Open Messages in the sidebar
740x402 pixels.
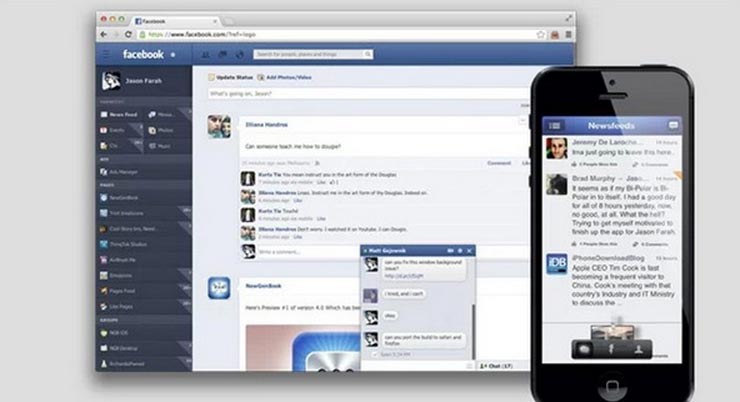161,115
